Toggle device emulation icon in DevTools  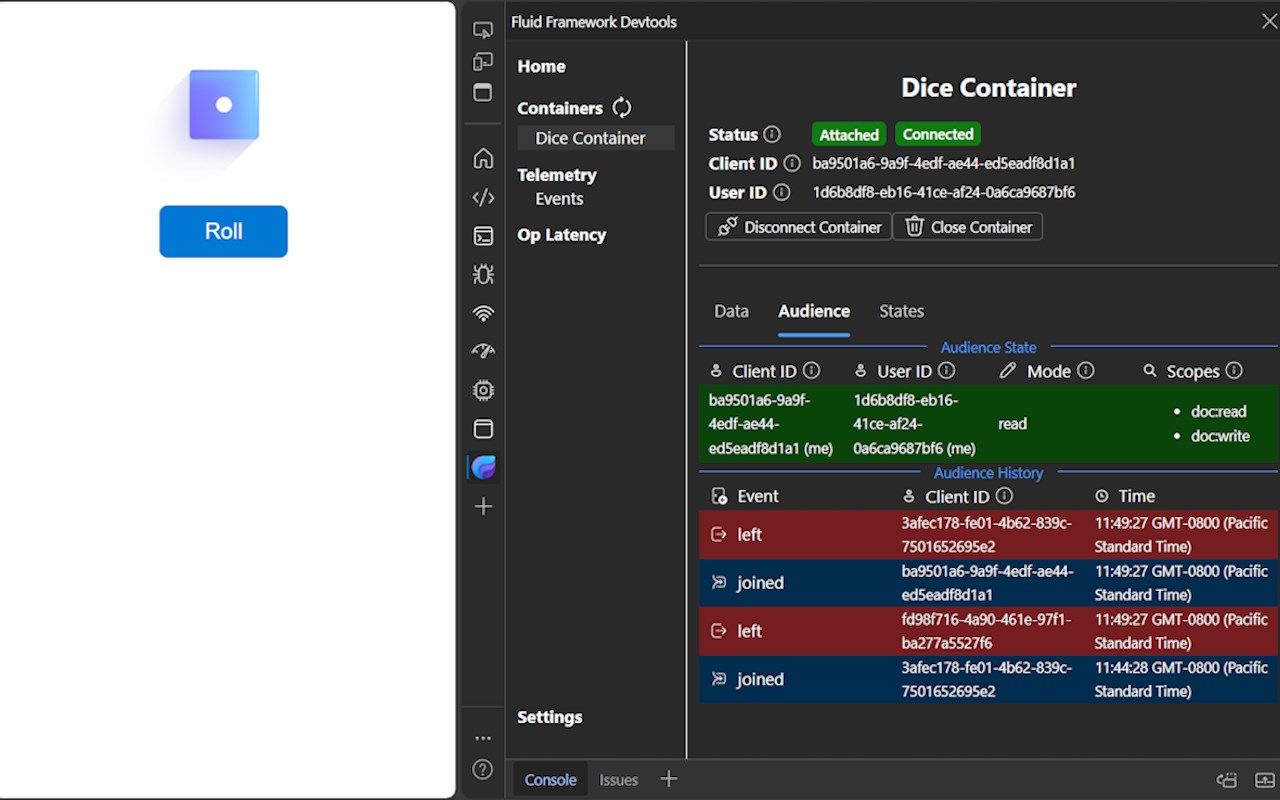point(483,62)
